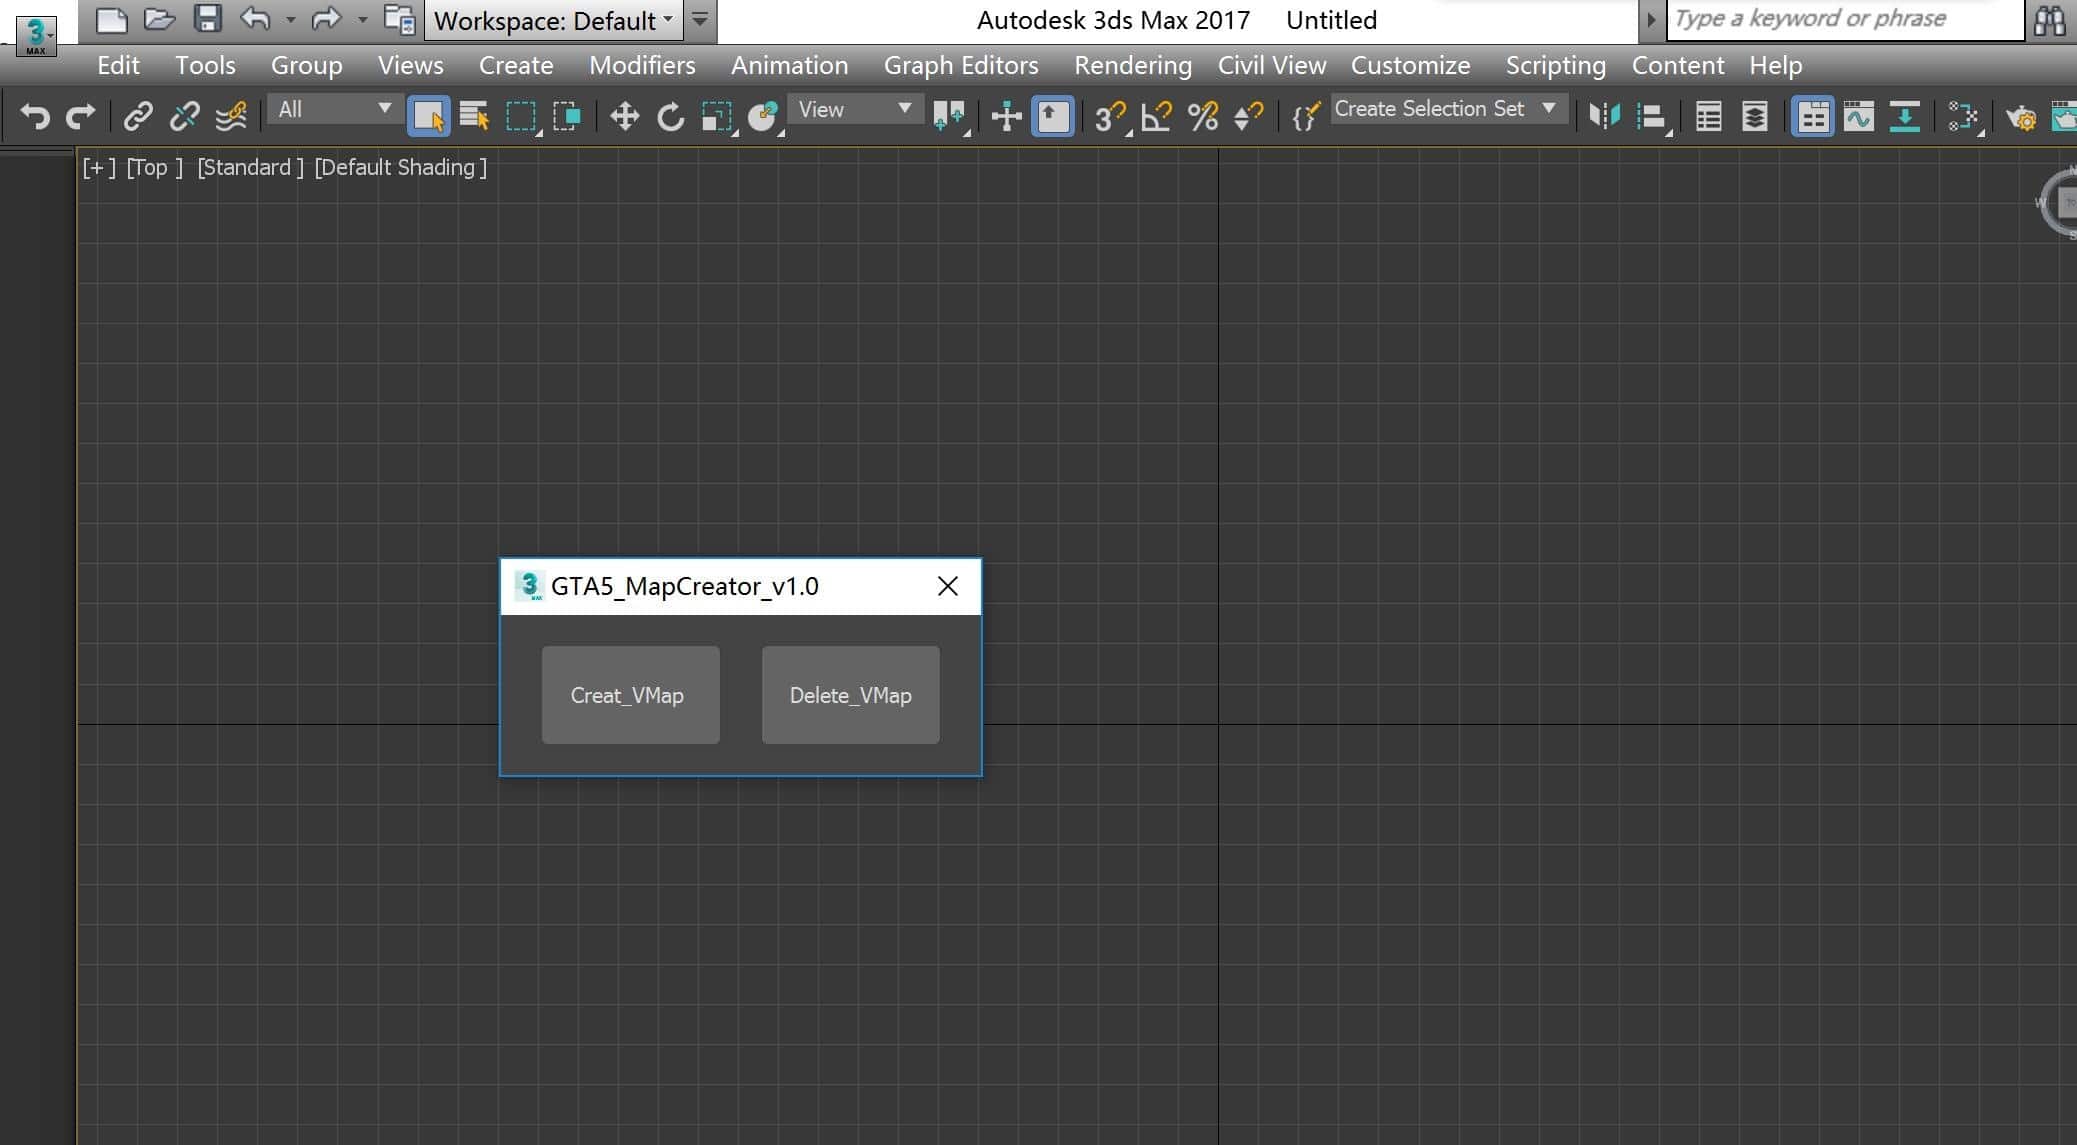Click the Delete_VMap button
2077x1145 pixels.
click(850, 695)
